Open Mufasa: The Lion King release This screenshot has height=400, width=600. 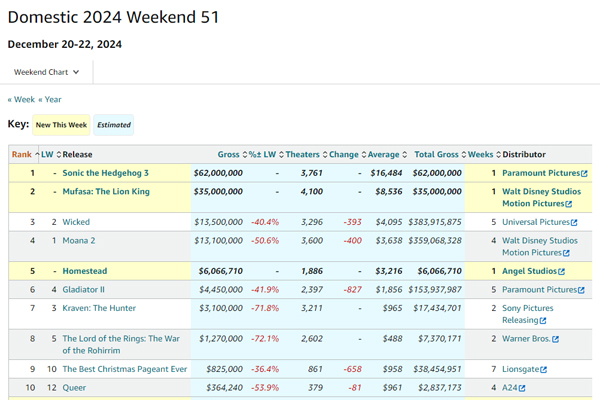[x=106, y=191]
